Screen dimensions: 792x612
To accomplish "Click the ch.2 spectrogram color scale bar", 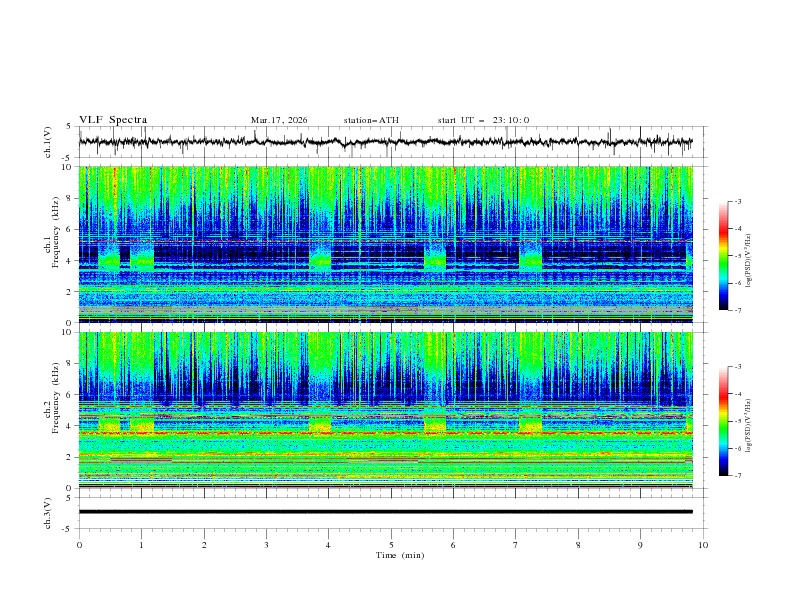I will pos(723,421).
